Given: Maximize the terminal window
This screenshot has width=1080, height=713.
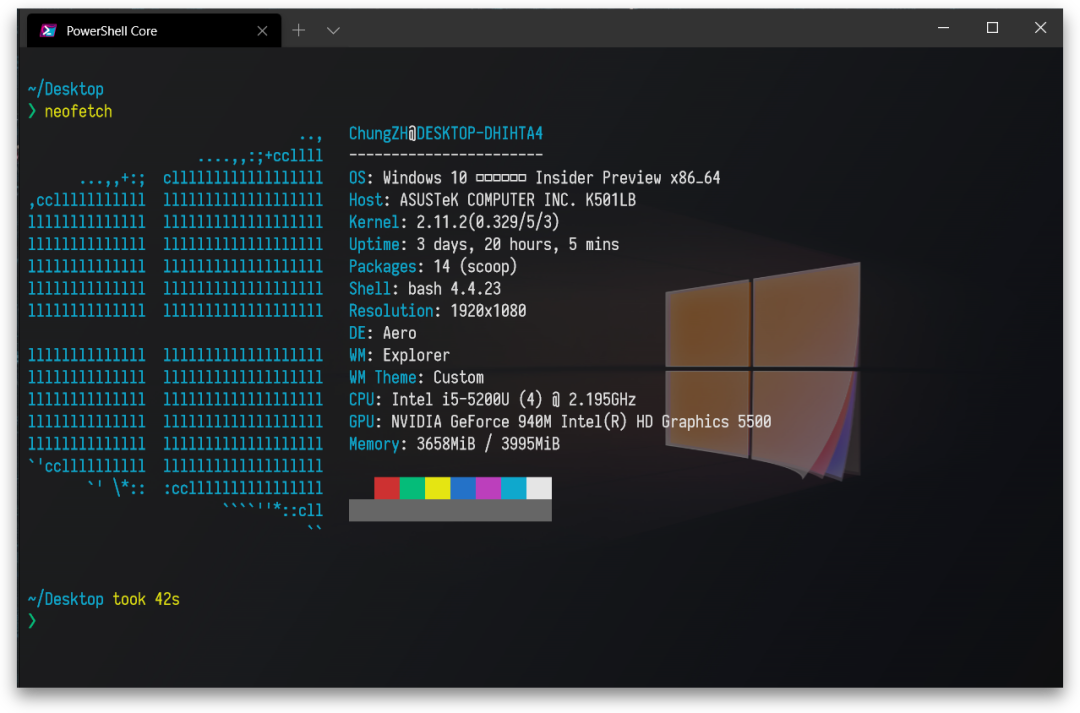Looking at the screenshot, I should coord(992,28).
